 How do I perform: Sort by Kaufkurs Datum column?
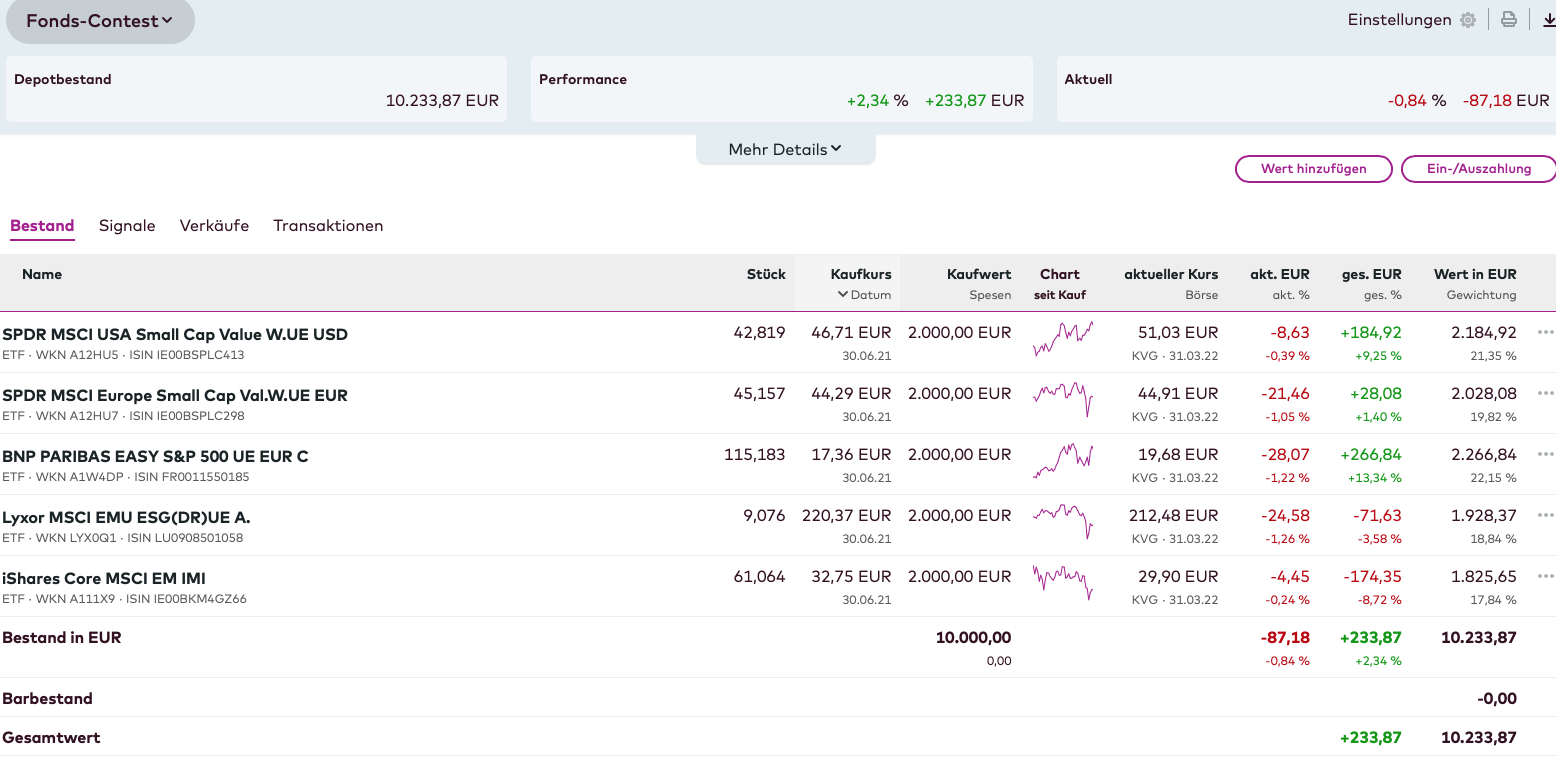click(x=864, y=295)
